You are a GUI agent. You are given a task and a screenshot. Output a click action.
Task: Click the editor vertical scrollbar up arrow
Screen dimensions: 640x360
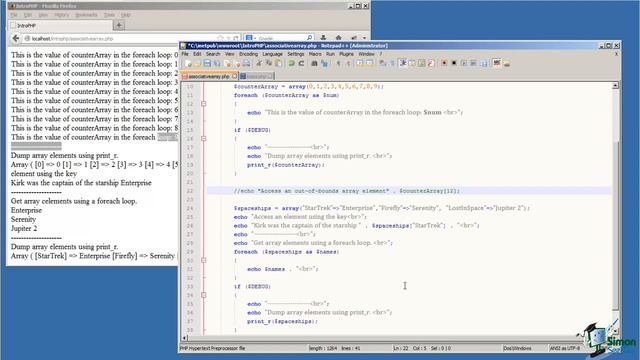[615, 85]
